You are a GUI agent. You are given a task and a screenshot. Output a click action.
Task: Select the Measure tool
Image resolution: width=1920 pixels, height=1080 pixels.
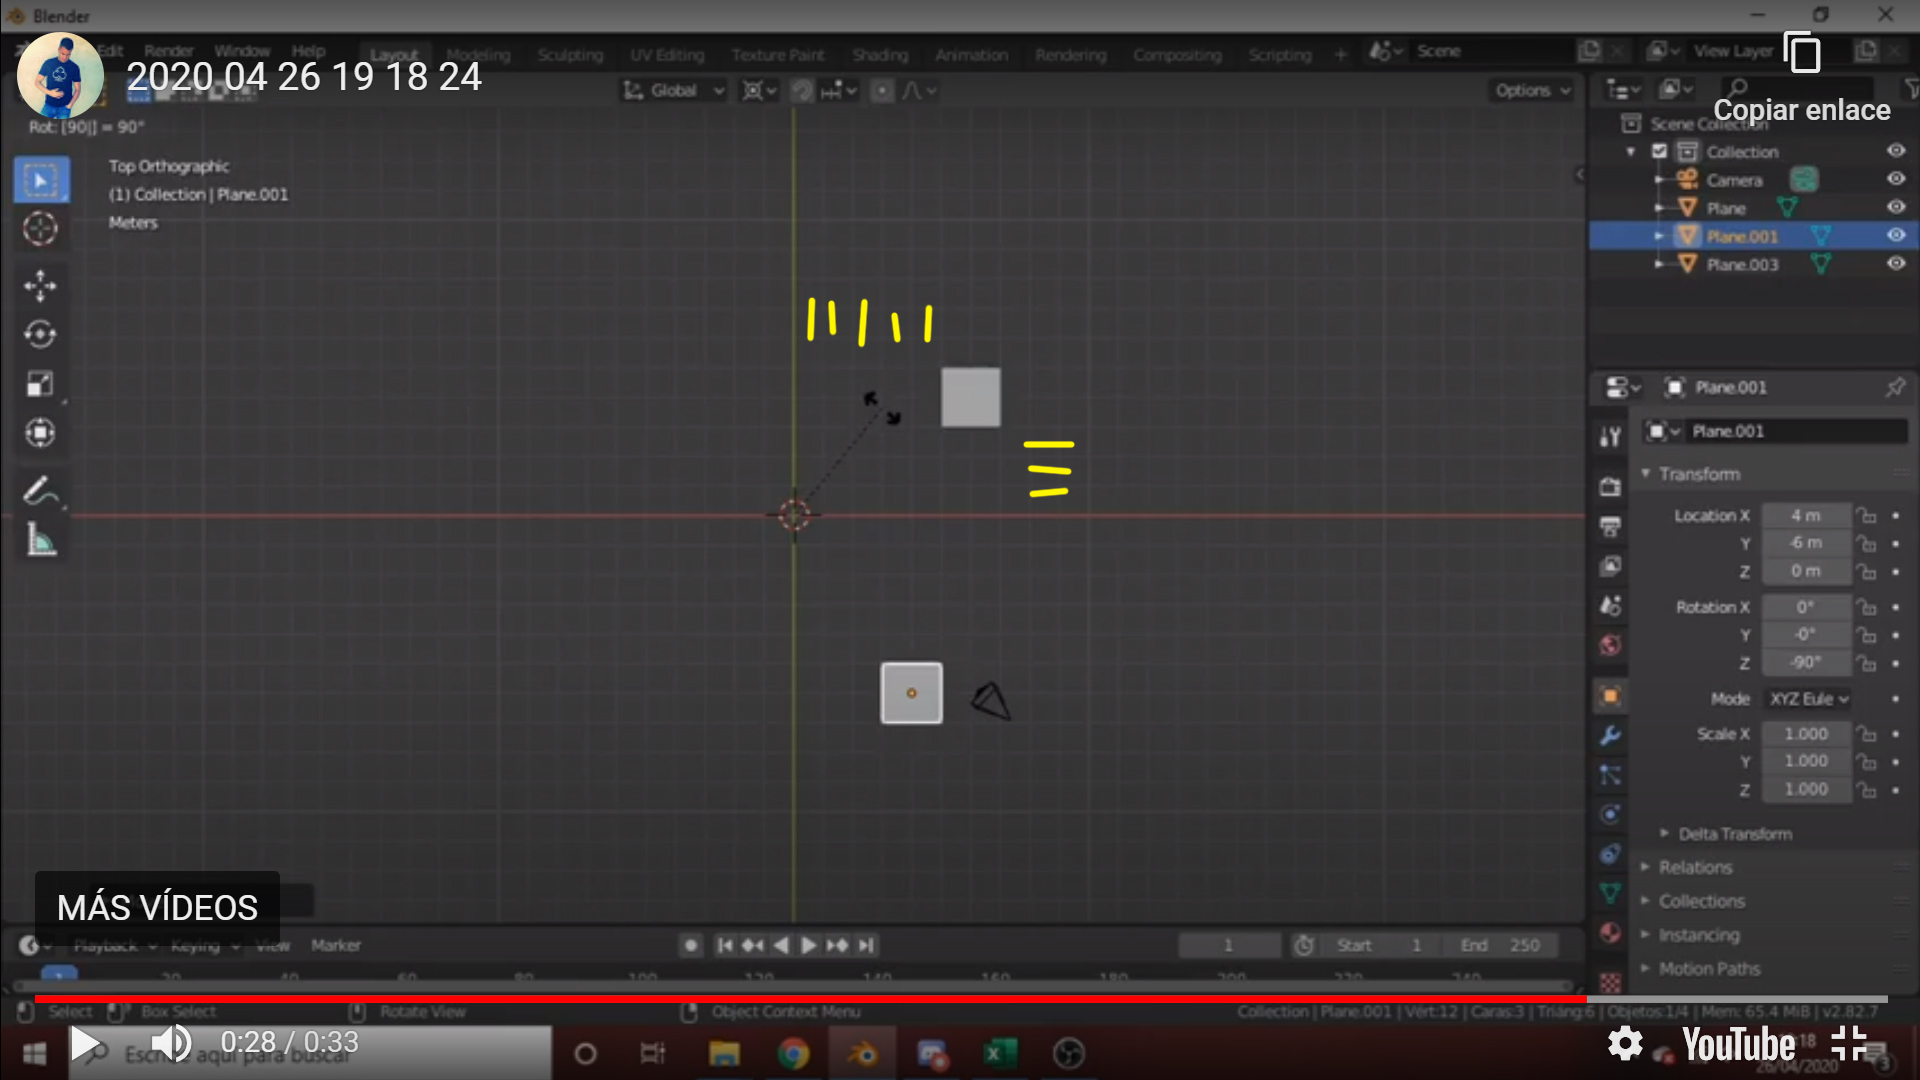coord(40,541)
